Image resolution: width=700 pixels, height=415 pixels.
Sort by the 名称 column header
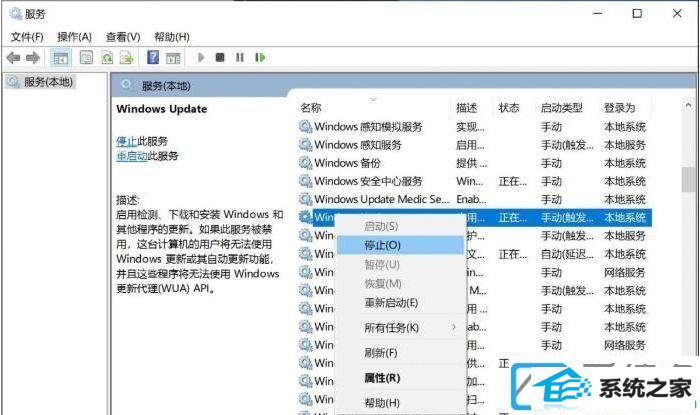[311, 108]
